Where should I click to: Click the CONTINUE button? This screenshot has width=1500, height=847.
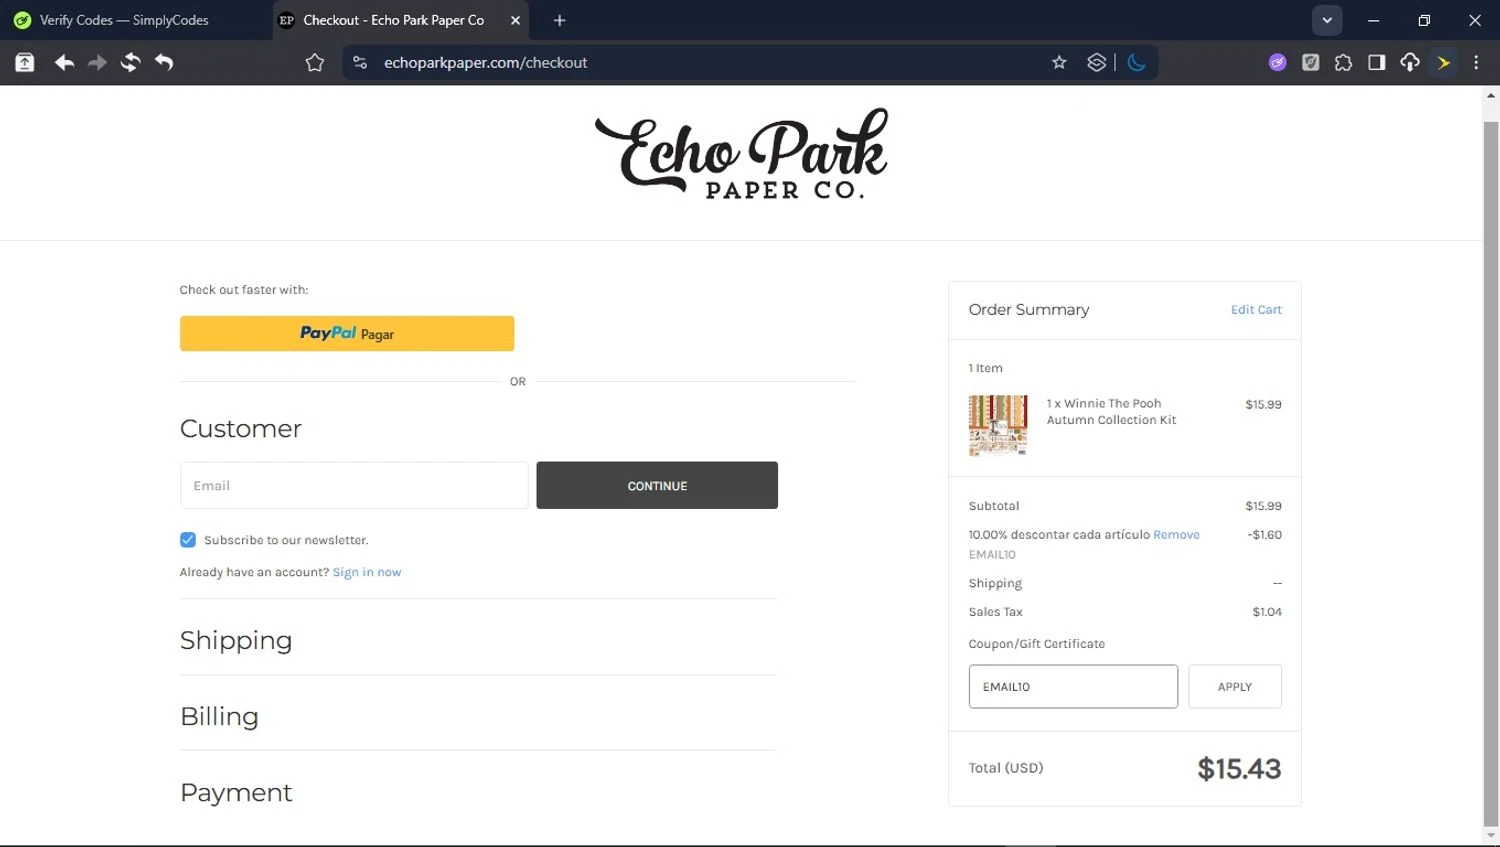[x=657, y=485]
